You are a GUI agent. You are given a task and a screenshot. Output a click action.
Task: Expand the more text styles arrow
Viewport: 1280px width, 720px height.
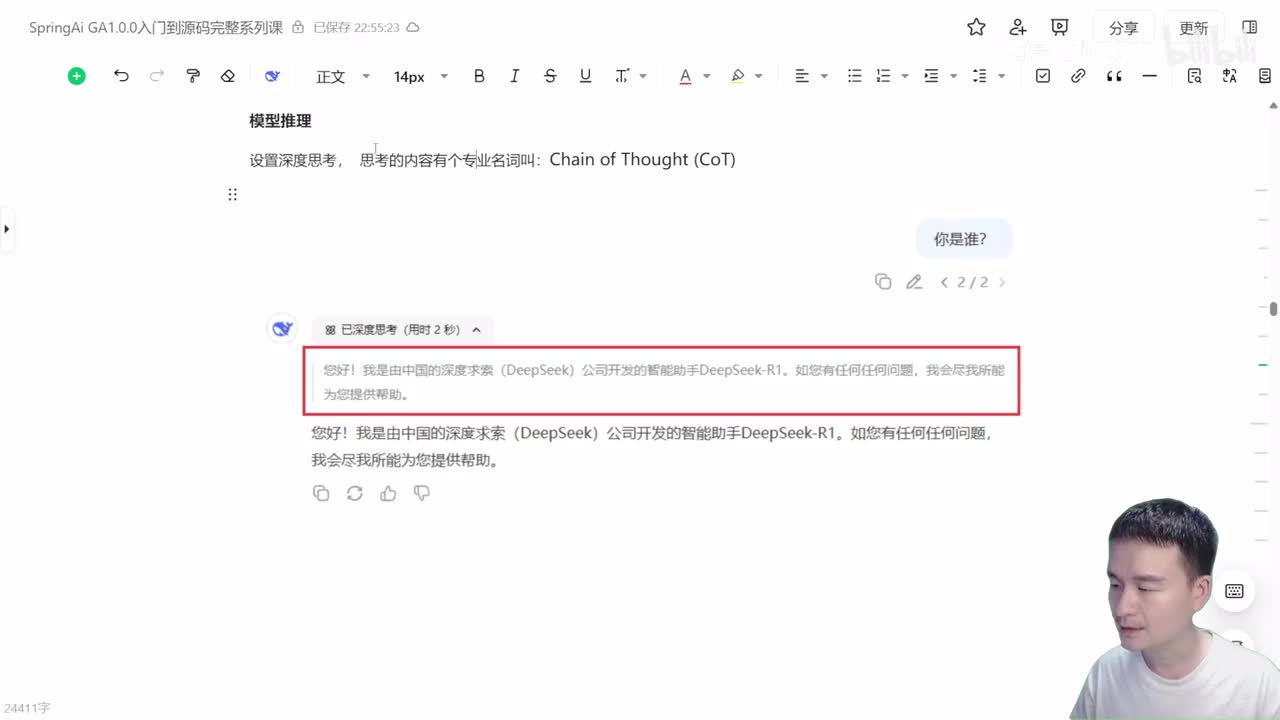[x=643, y=76]
